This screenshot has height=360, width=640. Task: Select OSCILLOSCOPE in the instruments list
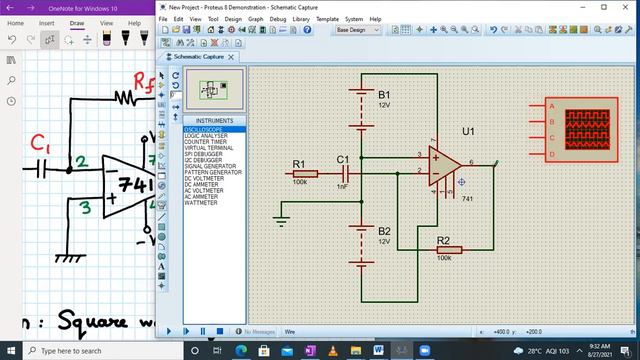(x=214, y=129)
